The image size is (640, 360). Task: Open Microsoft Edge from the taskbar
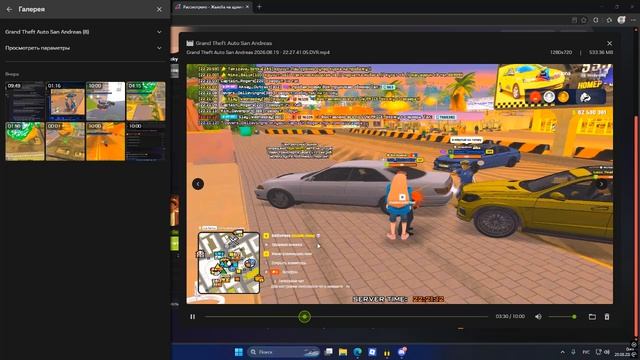358,352
